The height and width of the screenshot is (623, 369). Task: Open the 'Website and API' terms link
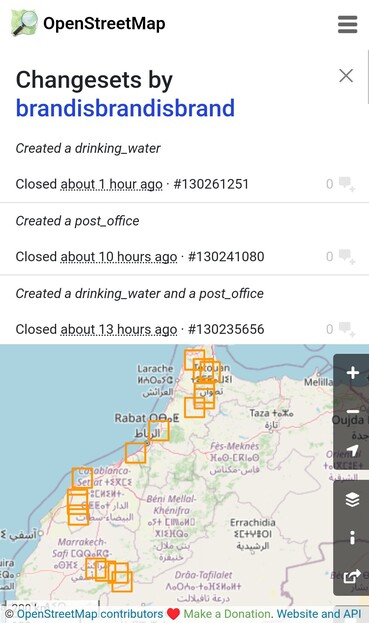point(319,614)
